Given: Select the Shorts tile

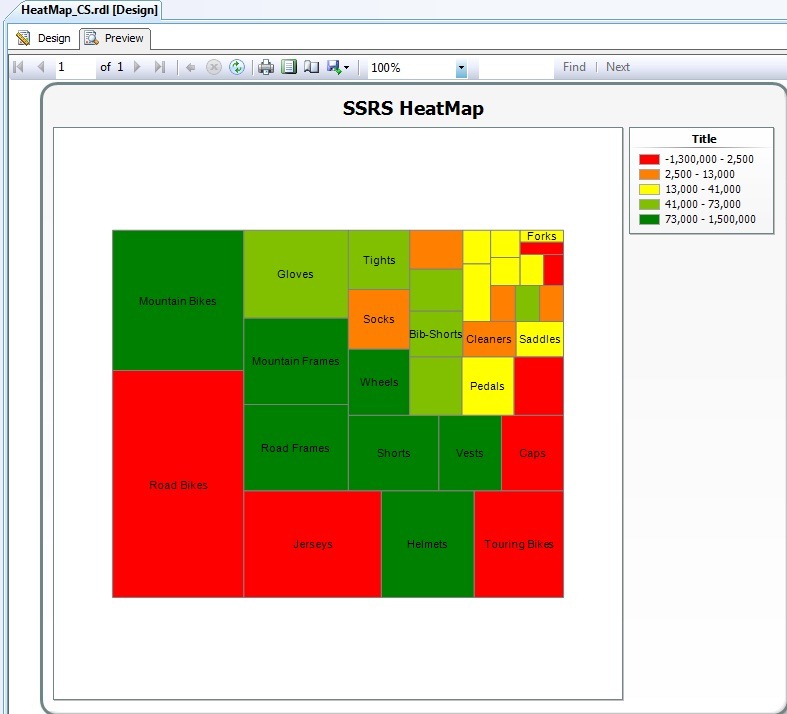Looking at the screenshot, I should (394, 453).
